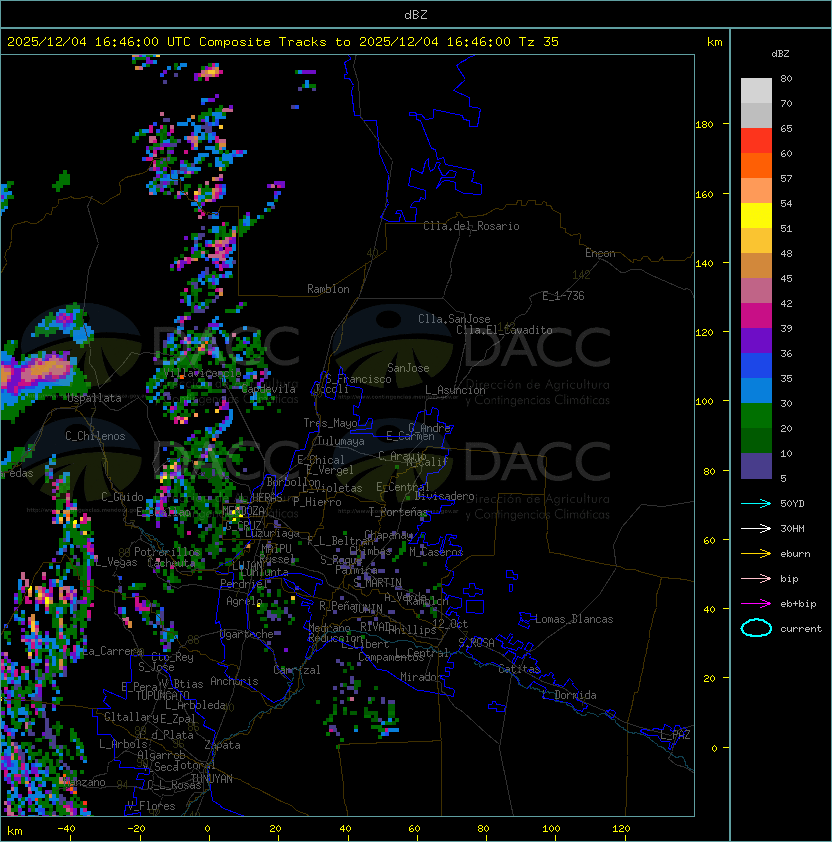Click the 'eb+bip' legend label
Screen dimensions: 832x842
point(798,604)
